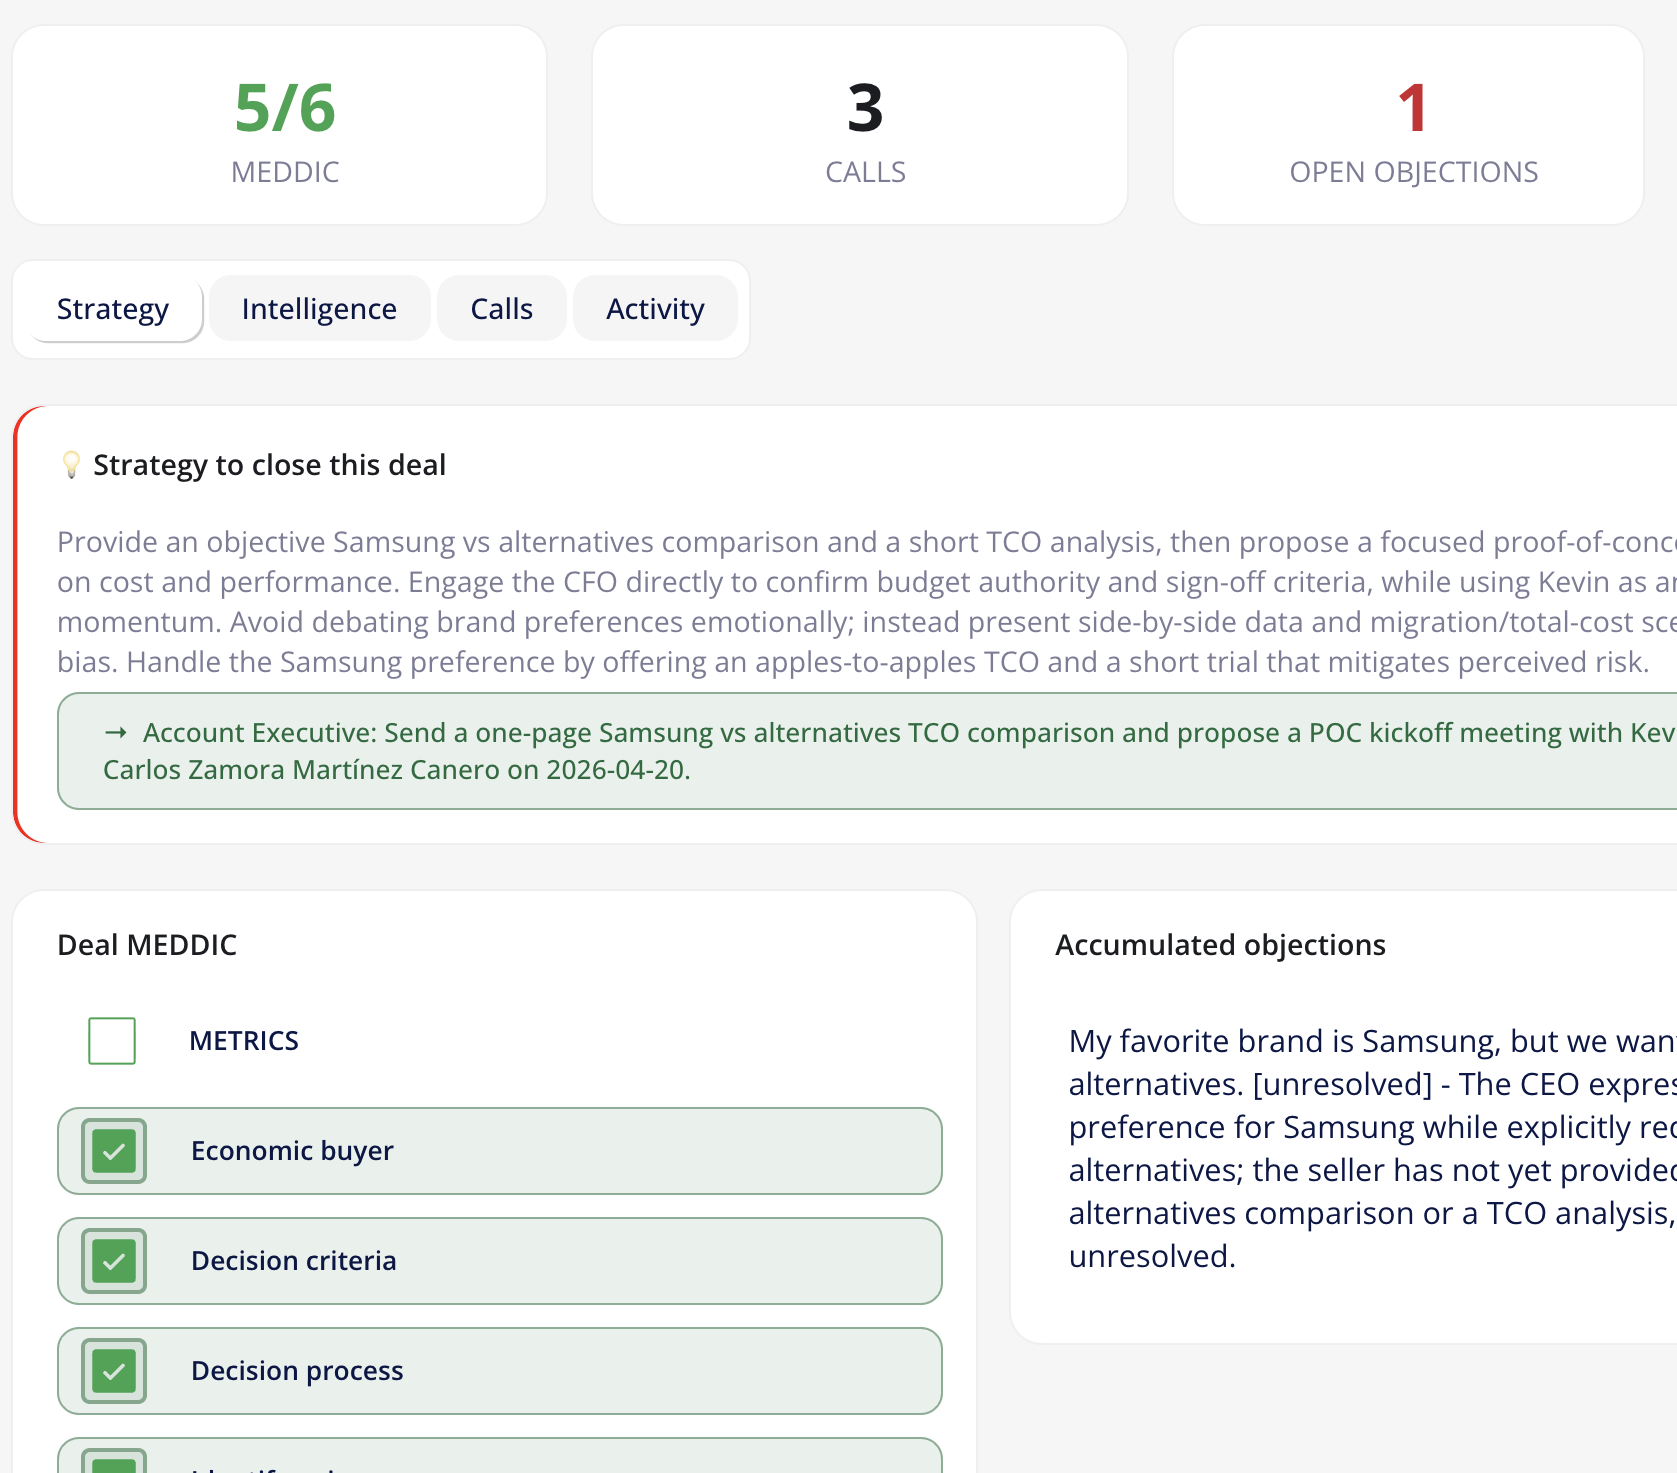Open the 1 OPEN OBJECTIONS card
This screenshot has width=1677, height=1473.
(x=1408, y=125)
